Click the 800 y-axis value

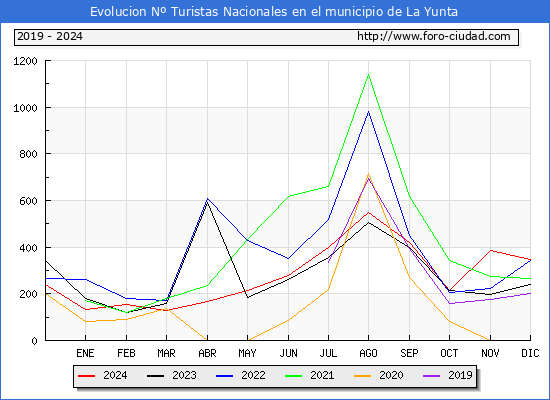click(28, 154)
